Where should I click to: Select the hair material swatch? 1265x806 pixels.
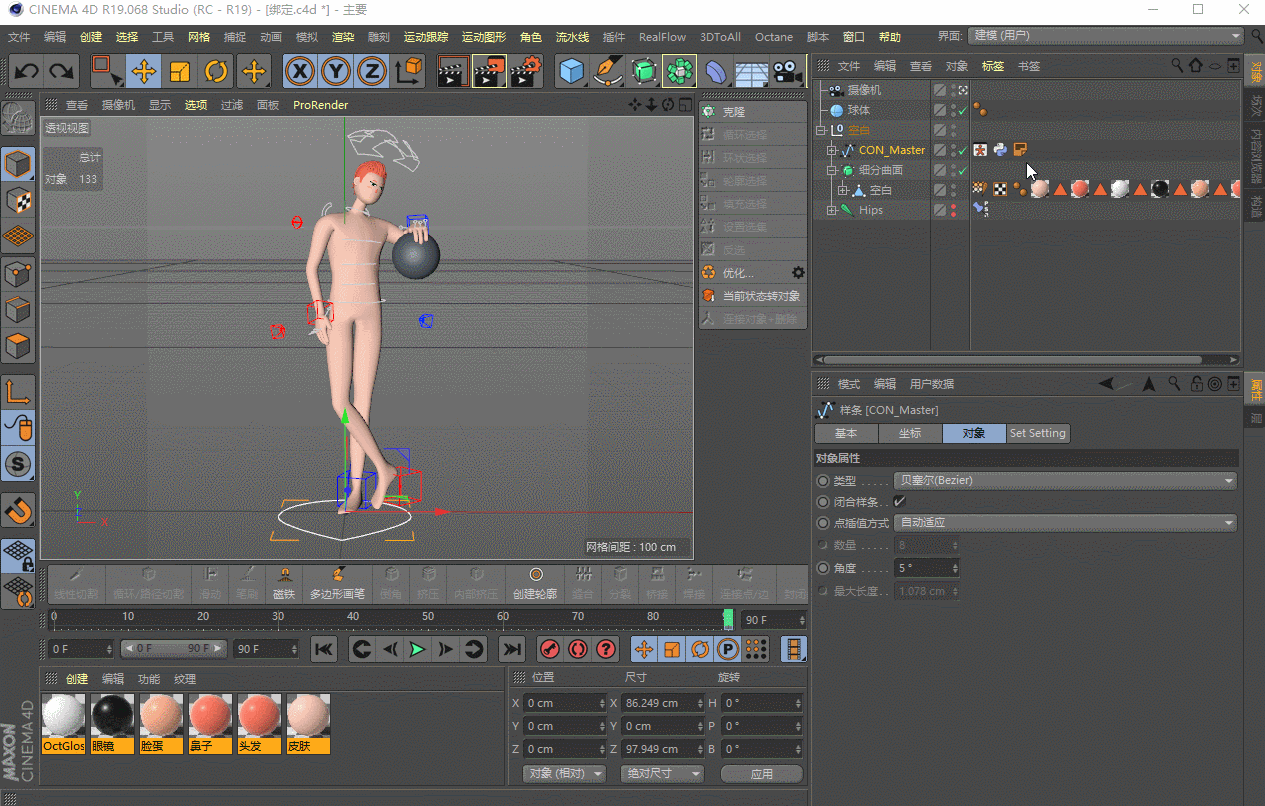[x=259, y=723]
